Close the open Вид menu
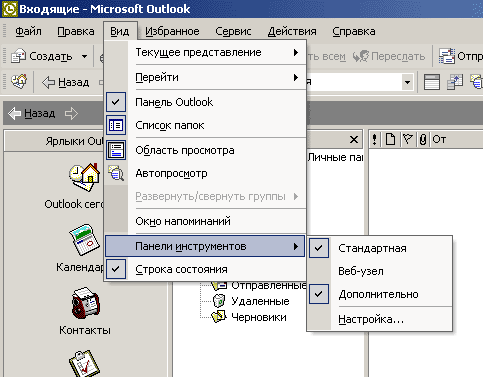The image size is (483, 377). [120, 31]
